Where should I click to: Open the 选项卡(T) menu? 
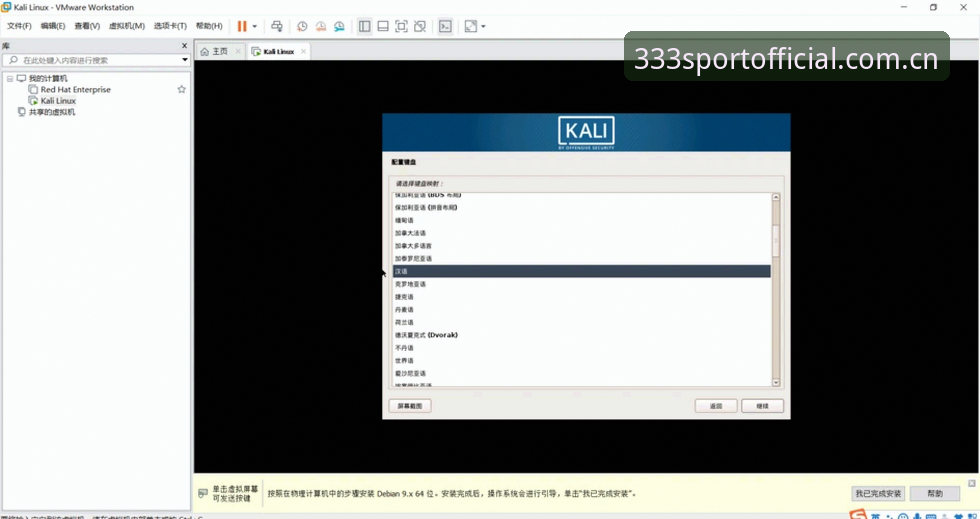(170, 26)
